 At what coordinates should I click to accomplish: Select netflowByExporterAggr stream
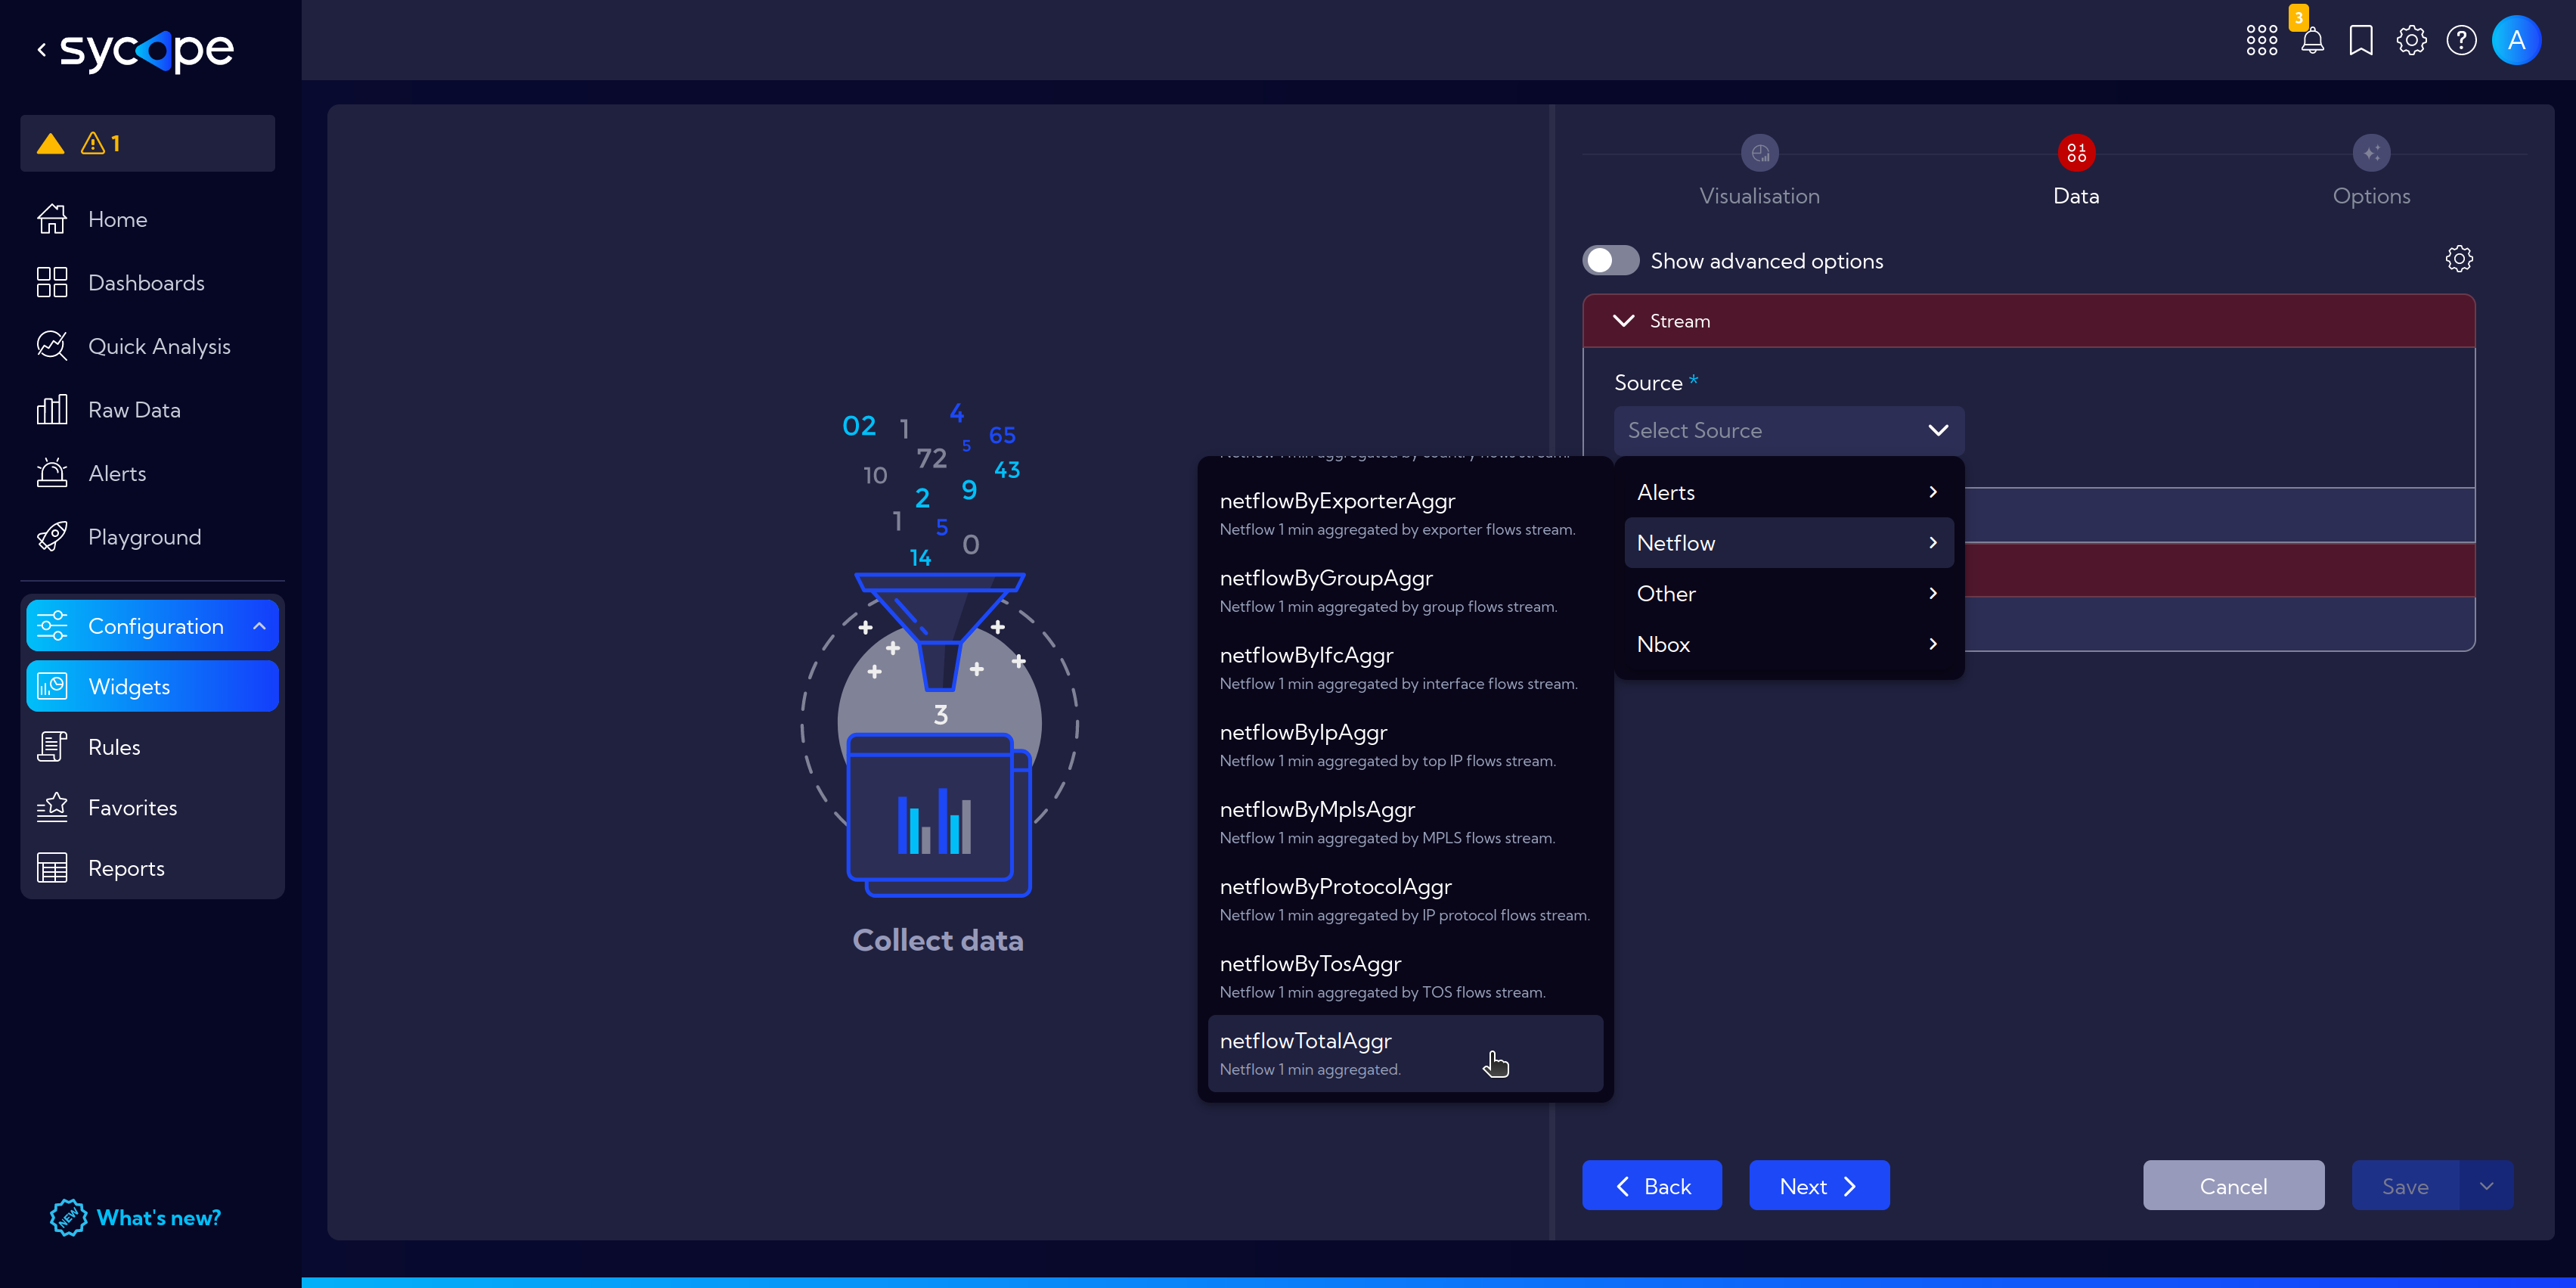coord(1405,514)
